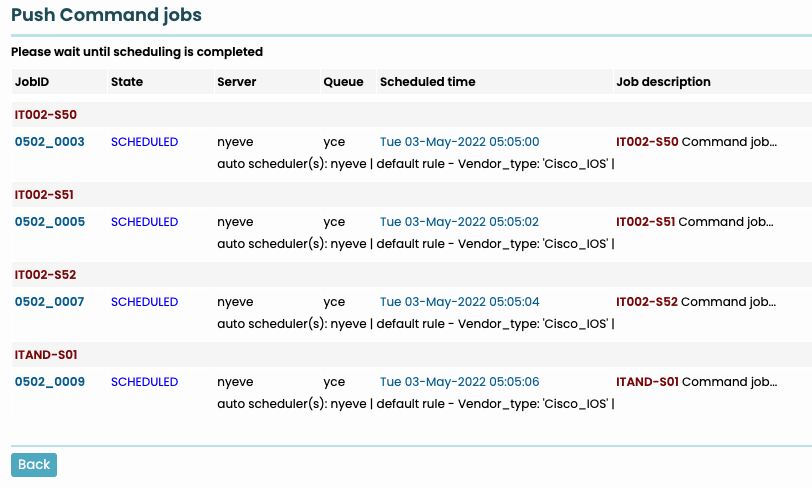The height and width of the screenshot is (488, 812).
Task: Click SCHEDULED state of job 0502_0009
Action: click(144, 382)
